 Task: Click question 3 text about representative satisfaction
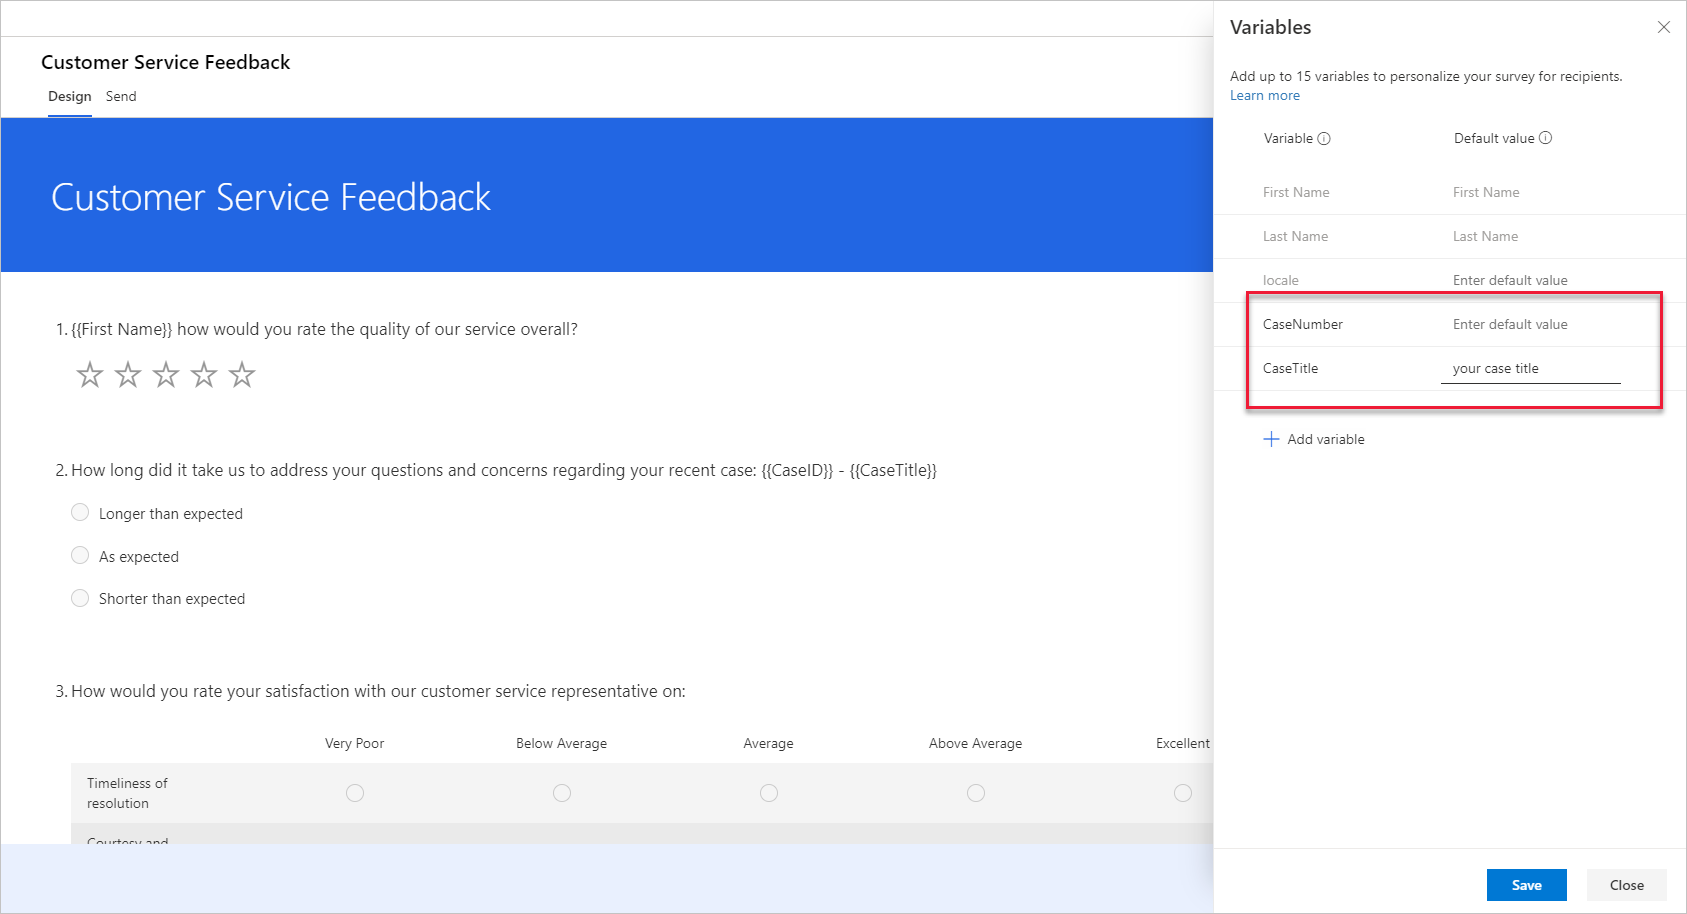point(378,691)
